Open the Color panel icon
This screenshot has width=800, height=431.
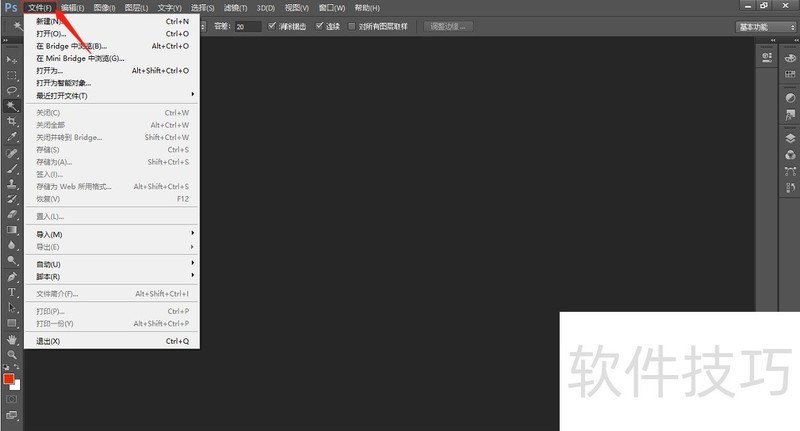(790, 58)
